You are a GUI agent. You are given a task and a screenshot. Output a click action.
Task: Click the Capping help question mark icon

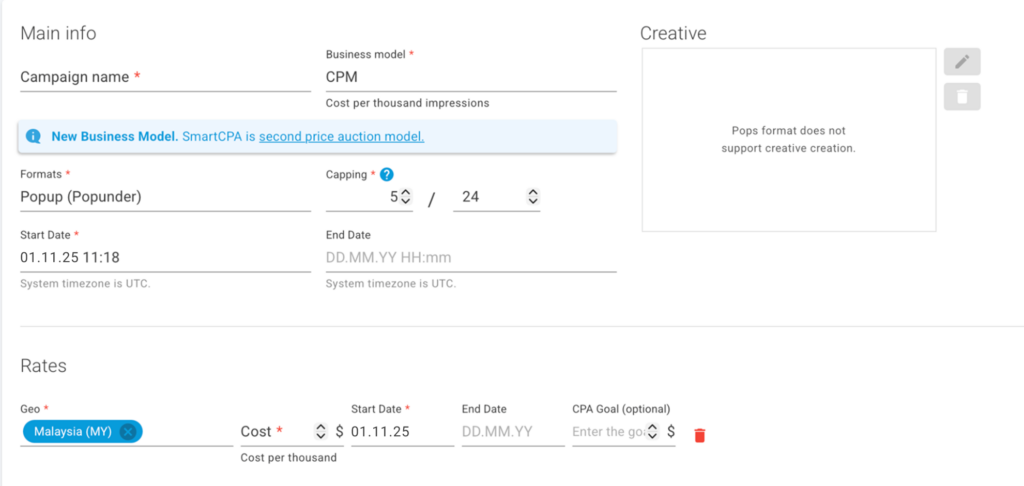387,175
